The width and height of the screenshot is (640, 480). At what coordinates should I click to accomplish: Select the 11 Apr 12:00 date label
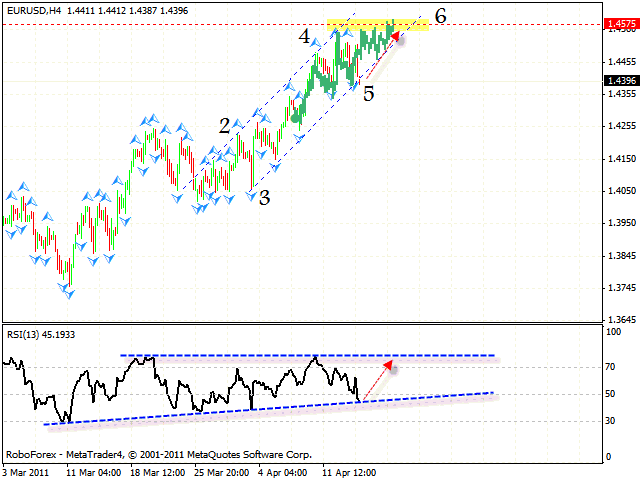click(x=350, y=468)
